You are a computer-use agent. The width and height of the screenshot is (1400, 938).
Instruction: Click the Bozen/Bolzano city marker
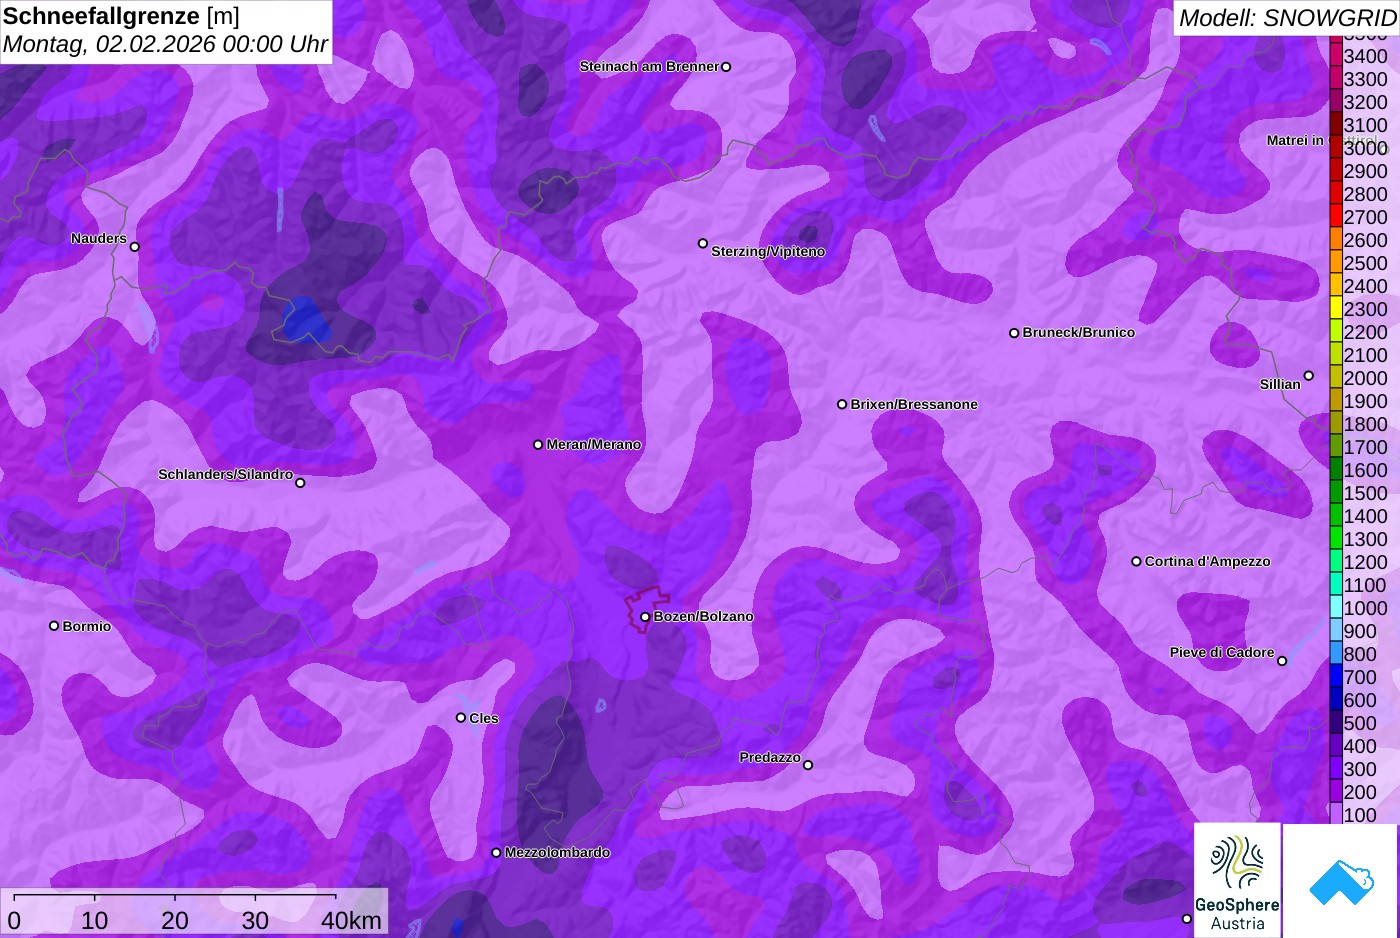645,617
